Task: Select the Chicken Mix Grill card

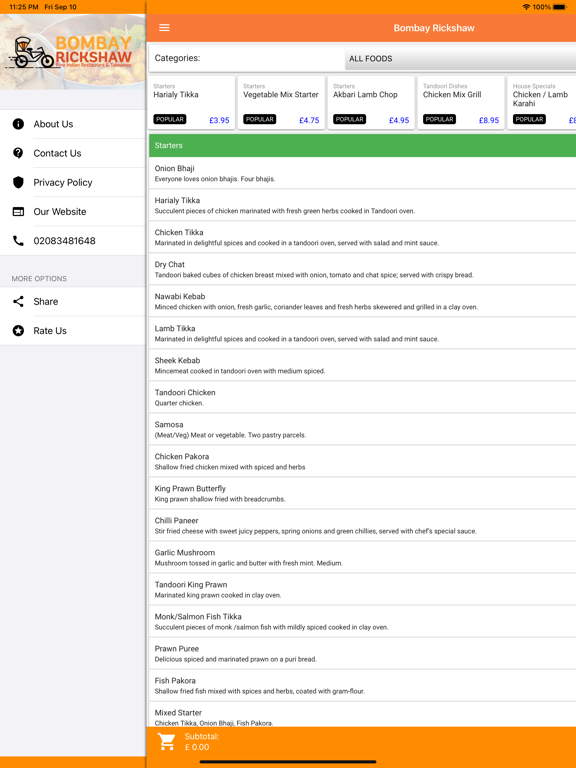Action: 461,103
